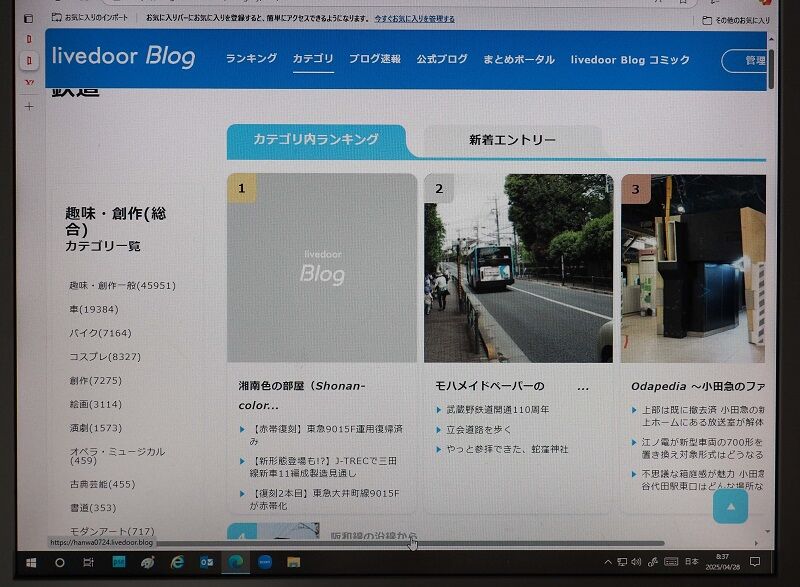Open a new tab with the plus icon

(29, 107)
